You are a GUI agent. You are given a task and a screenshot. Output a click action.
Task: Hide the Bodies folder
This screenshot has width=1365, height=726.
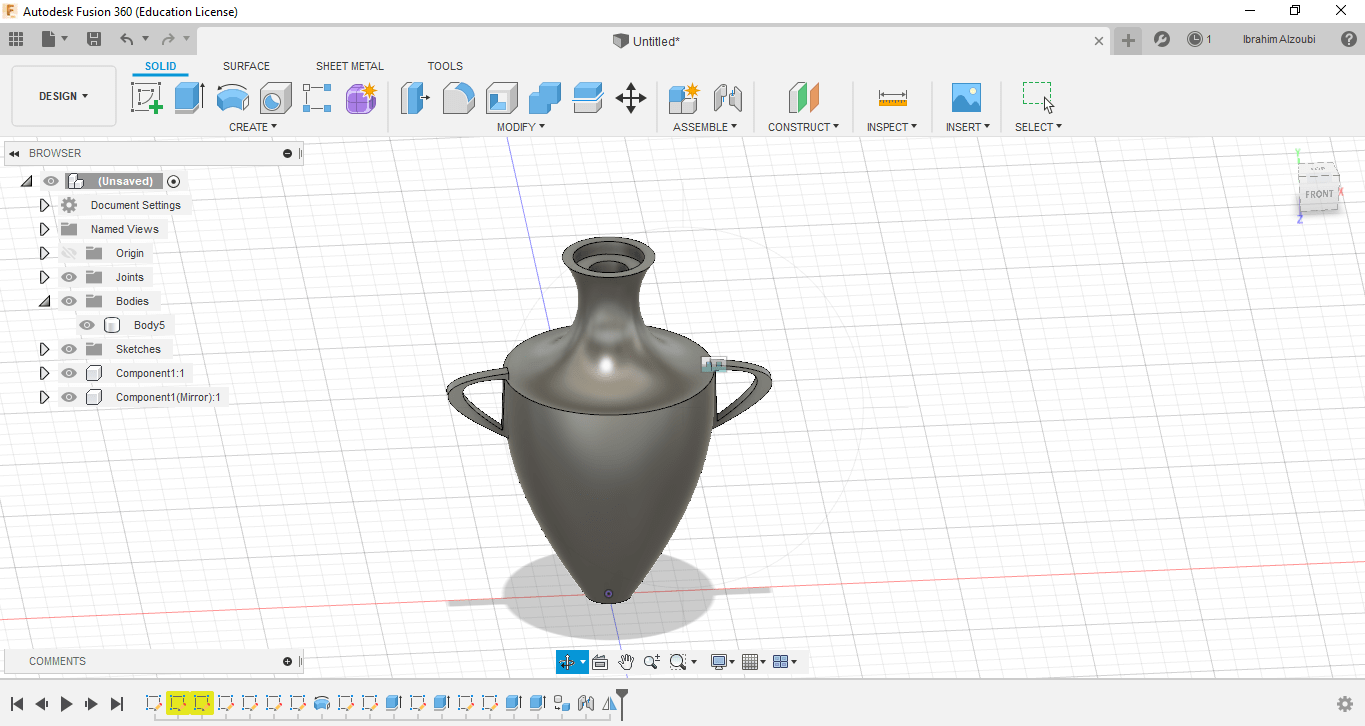(69, 301)
